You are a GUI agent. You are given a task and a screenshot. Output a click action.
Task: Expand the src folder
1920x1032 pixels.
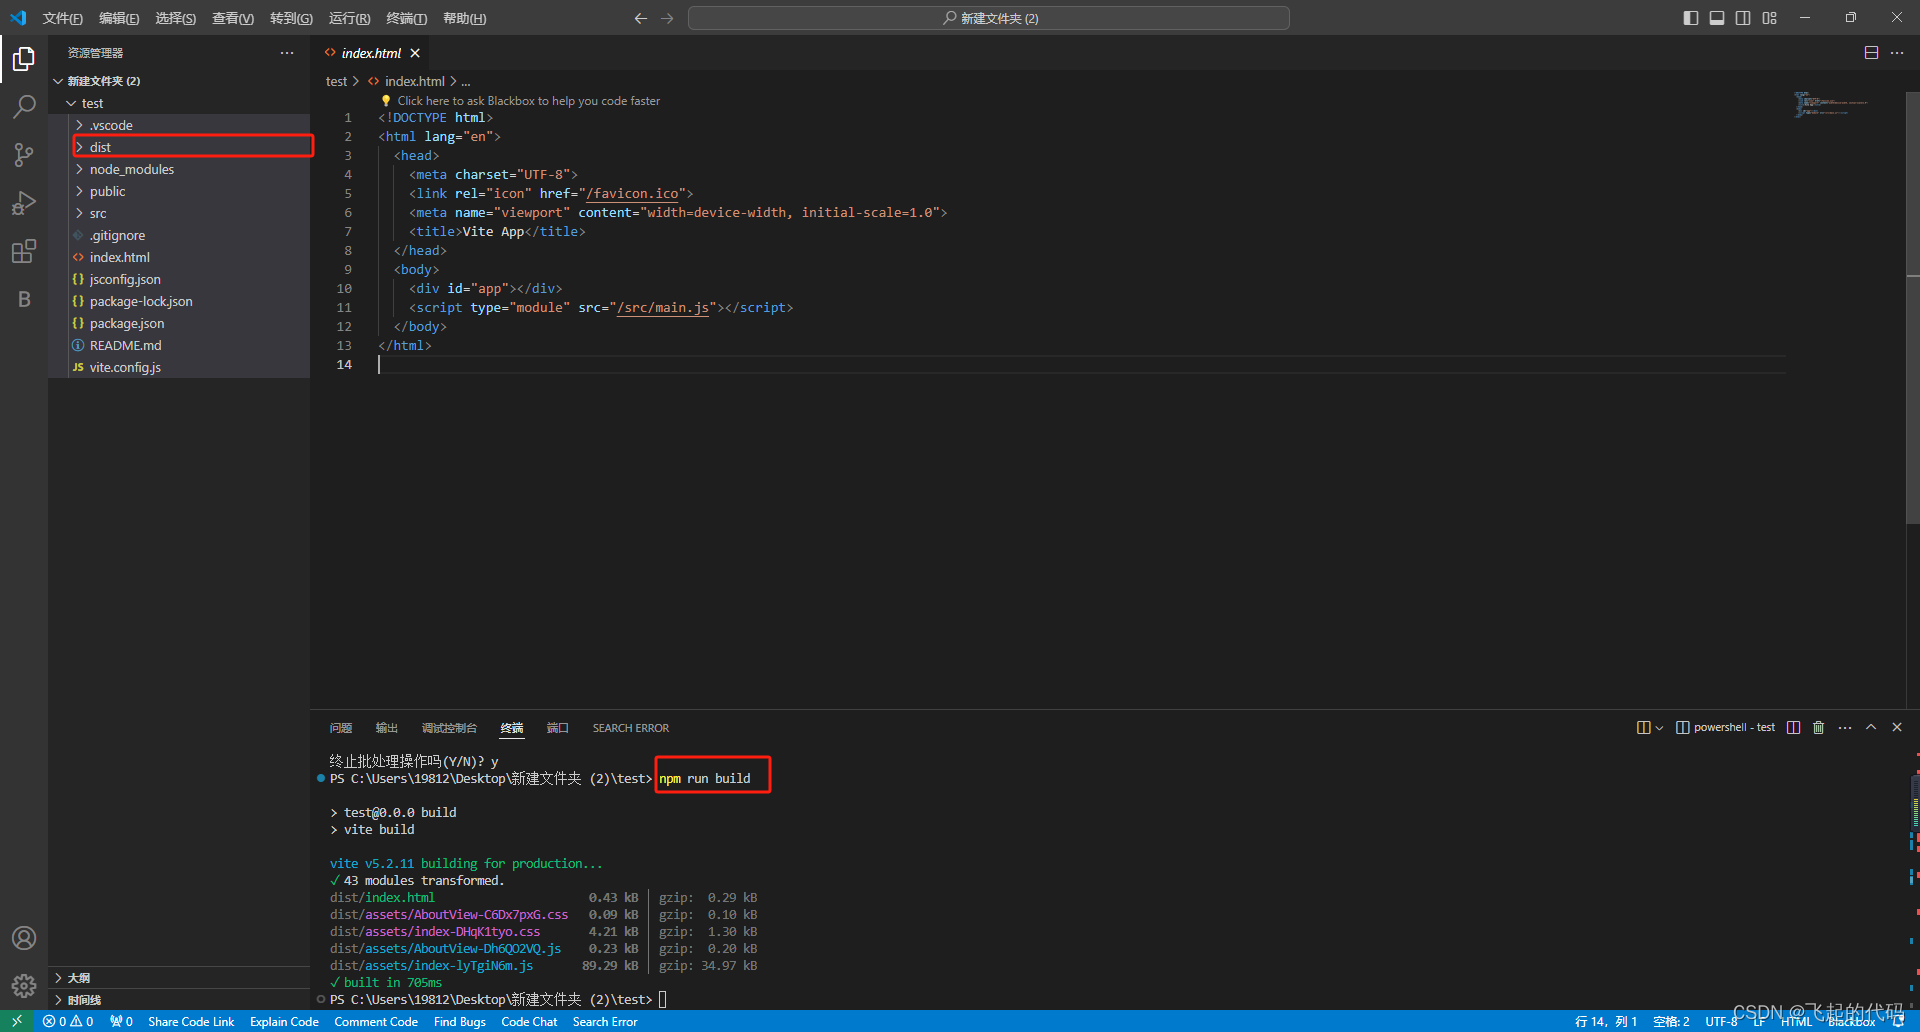point(180,213)
